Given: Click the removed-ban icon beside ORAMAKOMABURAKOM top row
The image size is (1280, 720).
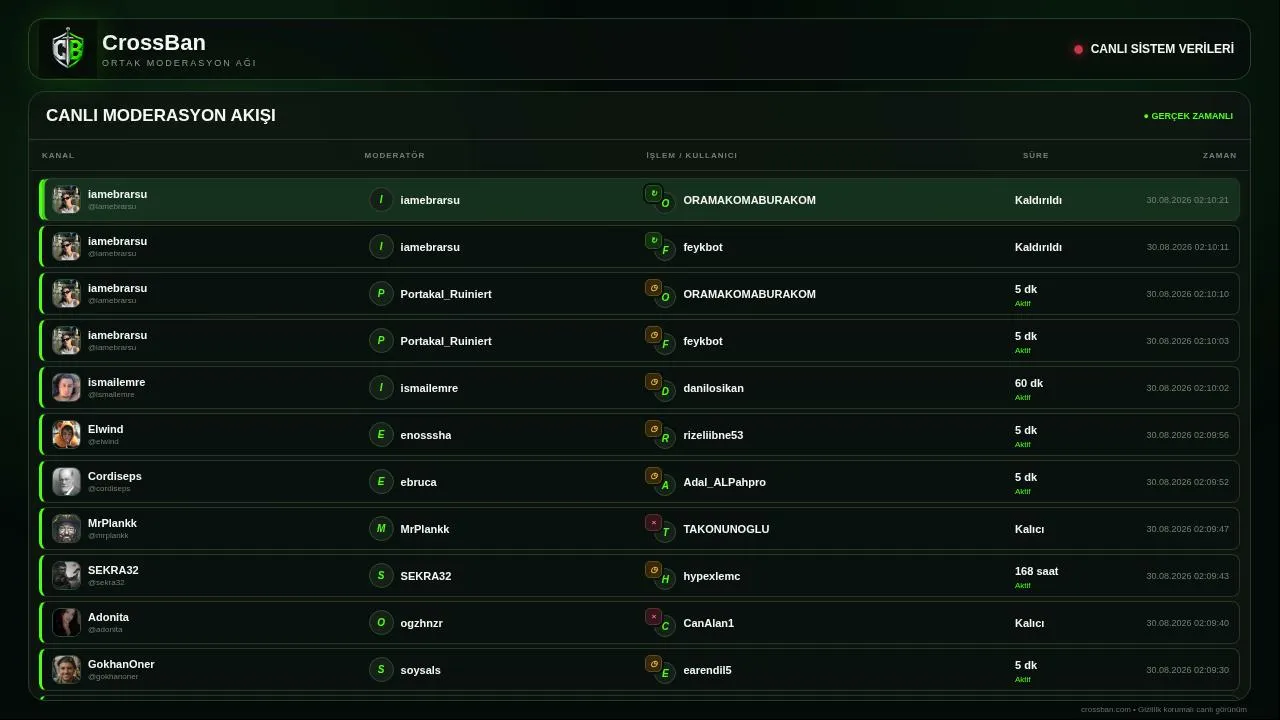Looking at the screenshot, I should coord(653,193).
